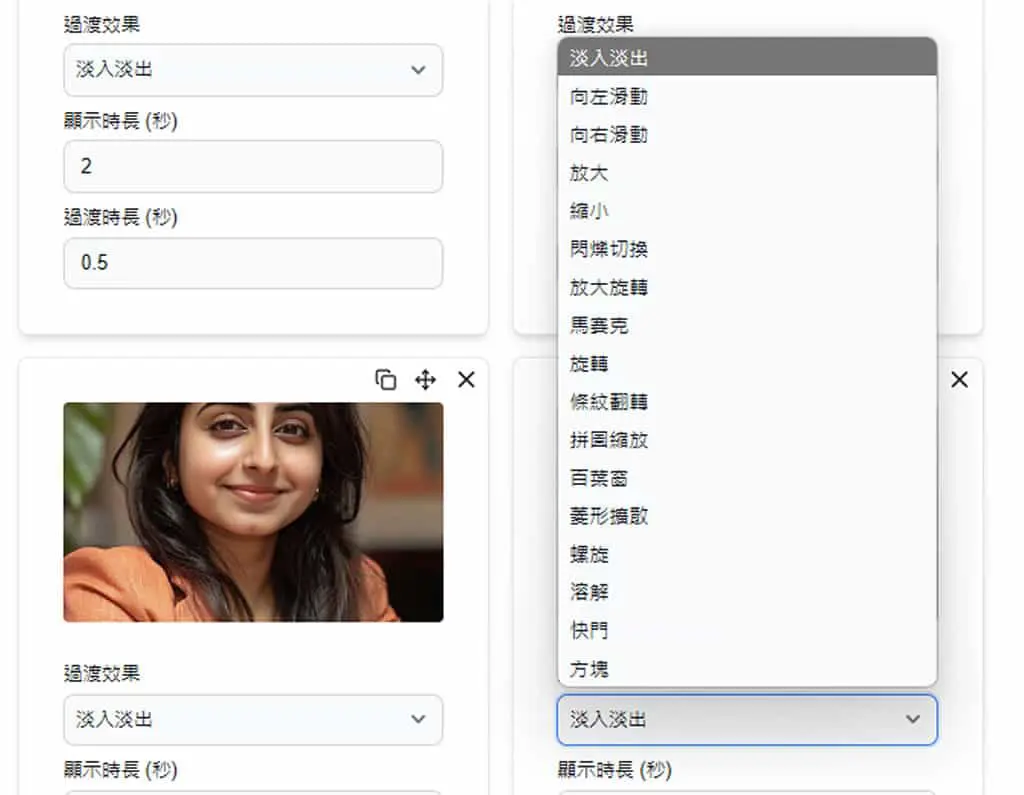Click the 顯示時長 field containing 2
Screen dimensions: 1024x795
point(253,166)
